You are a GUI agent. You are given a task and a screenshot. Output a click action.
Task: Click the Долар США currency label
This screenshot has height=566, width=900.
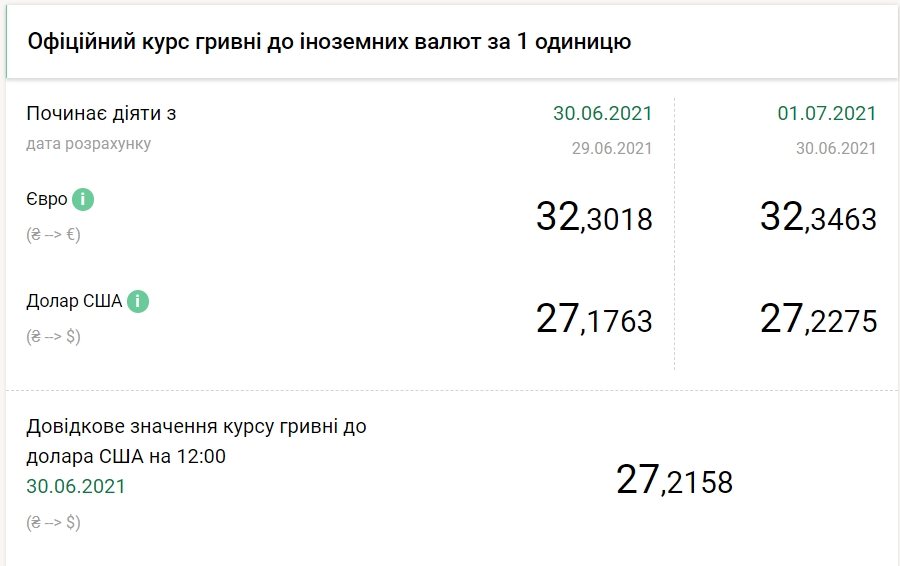pos(74,301)
